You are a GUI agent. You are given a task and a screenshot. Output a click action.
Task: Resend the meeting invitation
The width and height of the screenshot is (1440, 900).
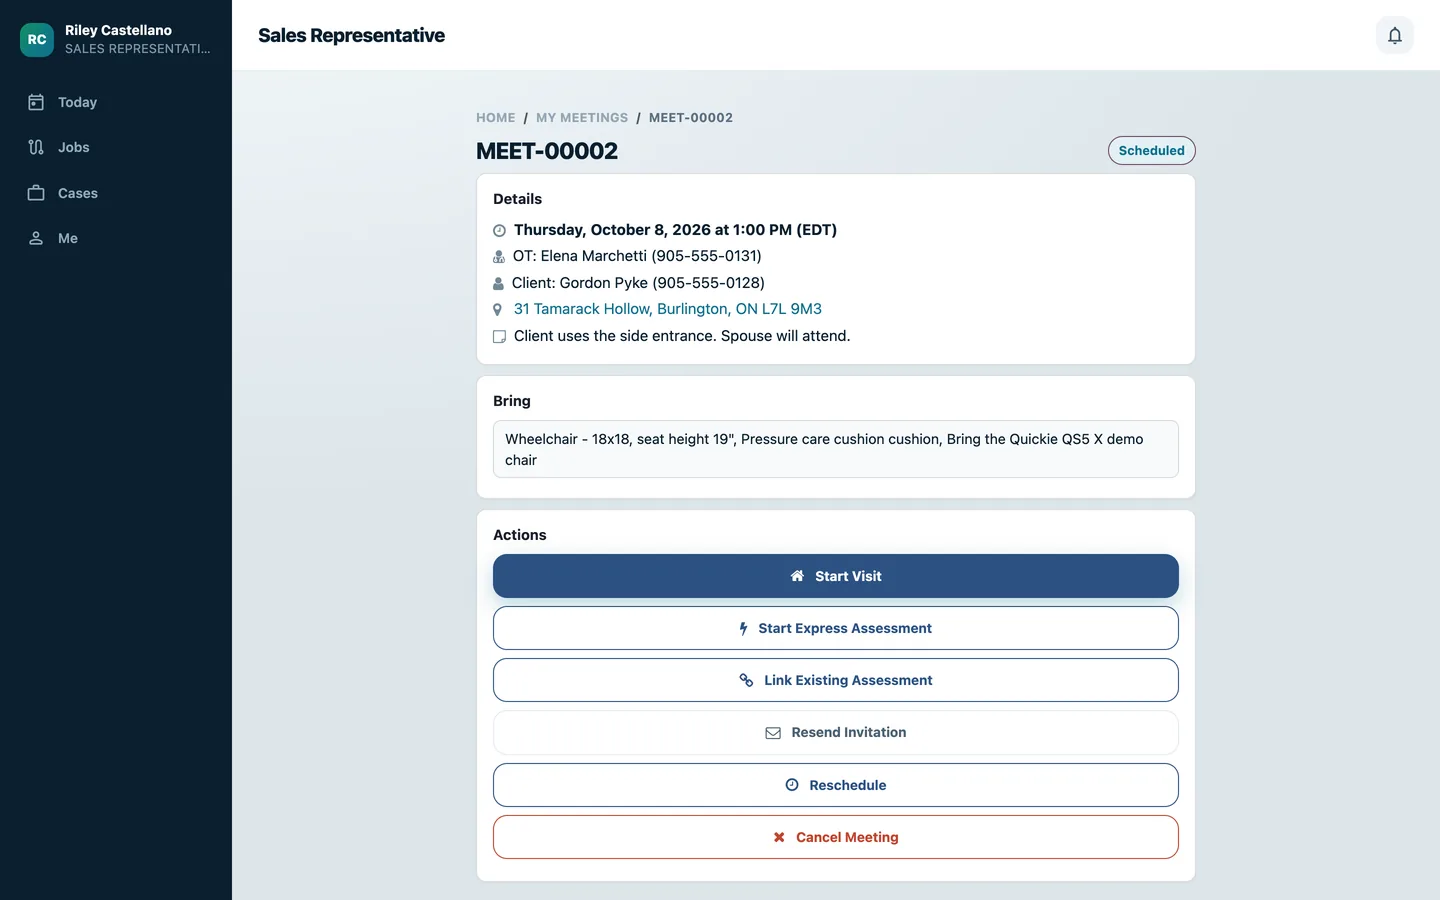[x=835, y=732]
